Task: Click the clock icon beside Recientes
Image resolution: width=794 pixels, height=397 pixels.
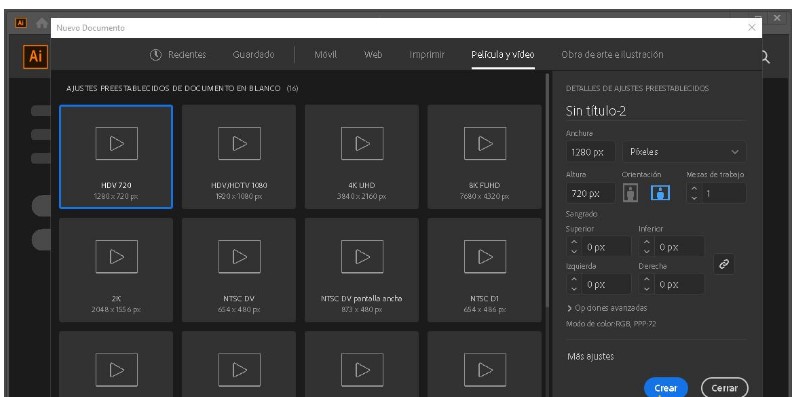Action: click(156, 55)
